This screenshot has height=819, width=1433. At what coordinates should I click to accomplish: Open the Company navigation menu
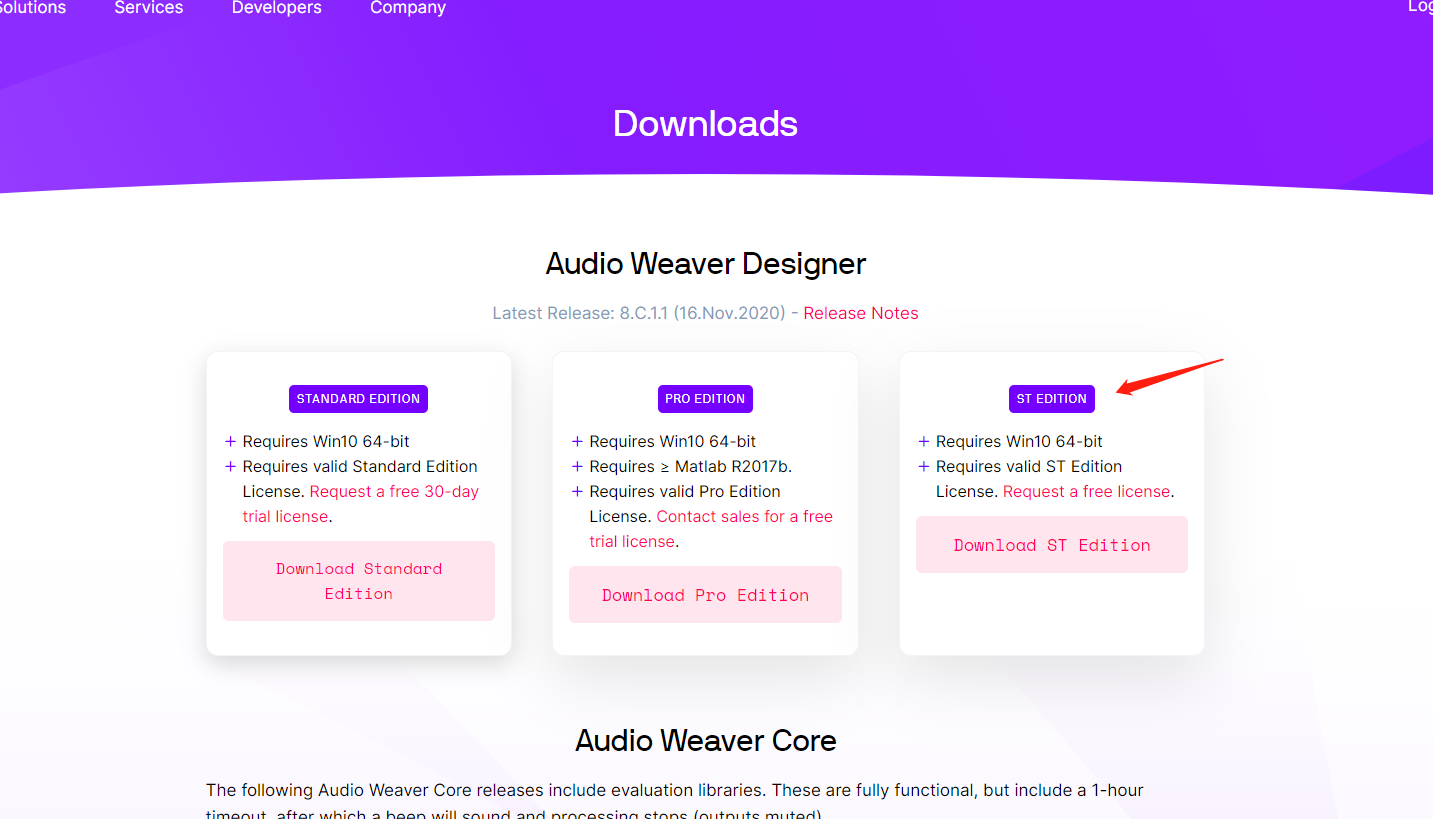[408, 8]
